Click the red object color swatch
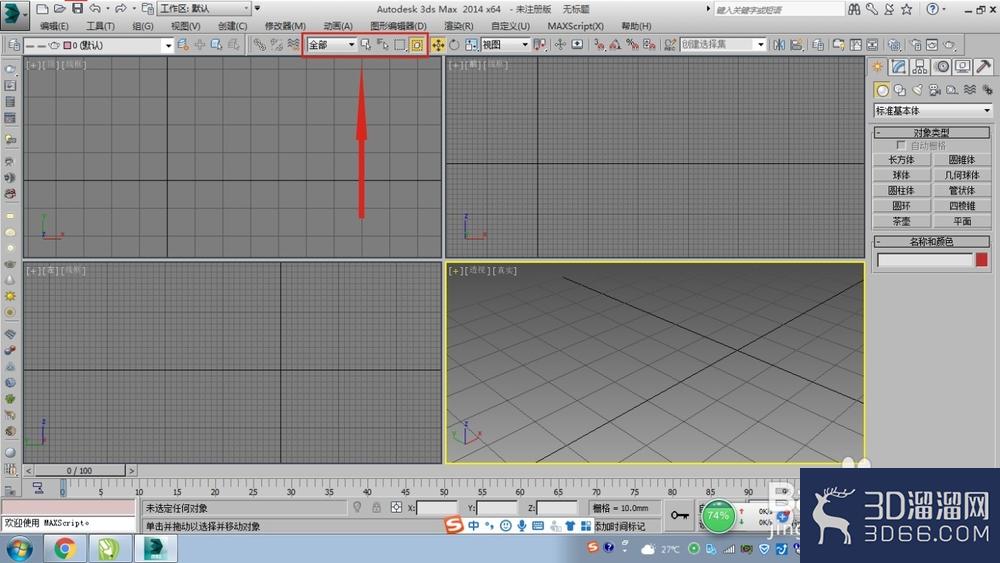 [x=982, y=260]
